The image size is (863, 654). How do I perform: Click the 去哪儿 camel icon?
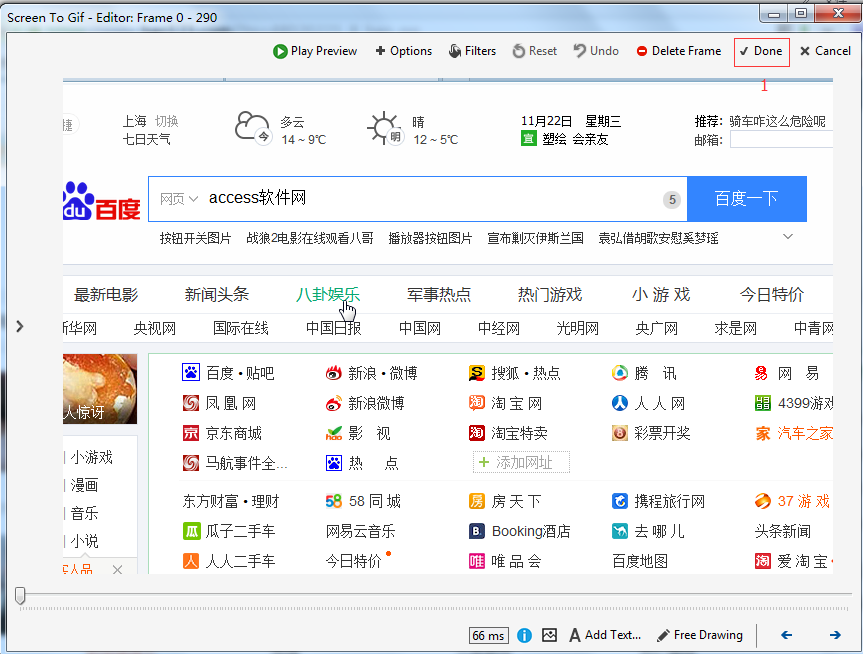pyautogui.click(x=620, y=531)
